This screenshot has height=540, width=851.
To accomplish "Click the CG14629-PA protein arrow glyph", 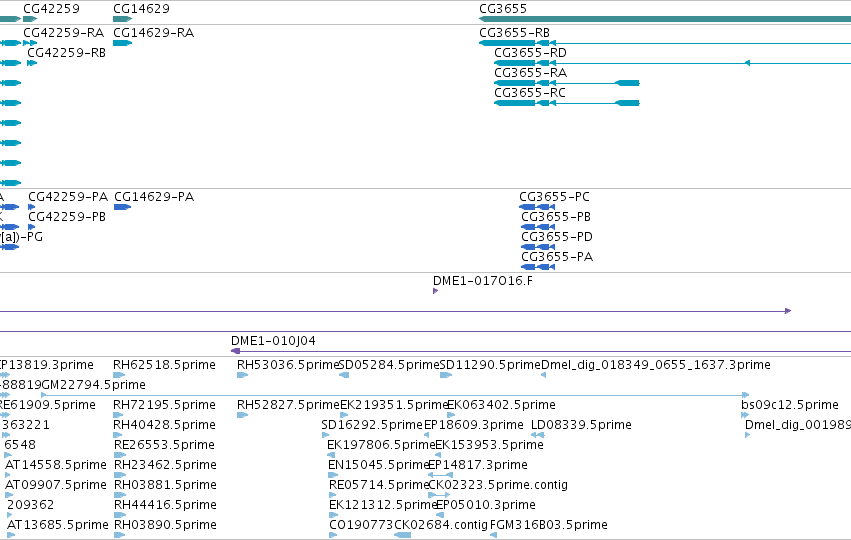I will (123, 207).
